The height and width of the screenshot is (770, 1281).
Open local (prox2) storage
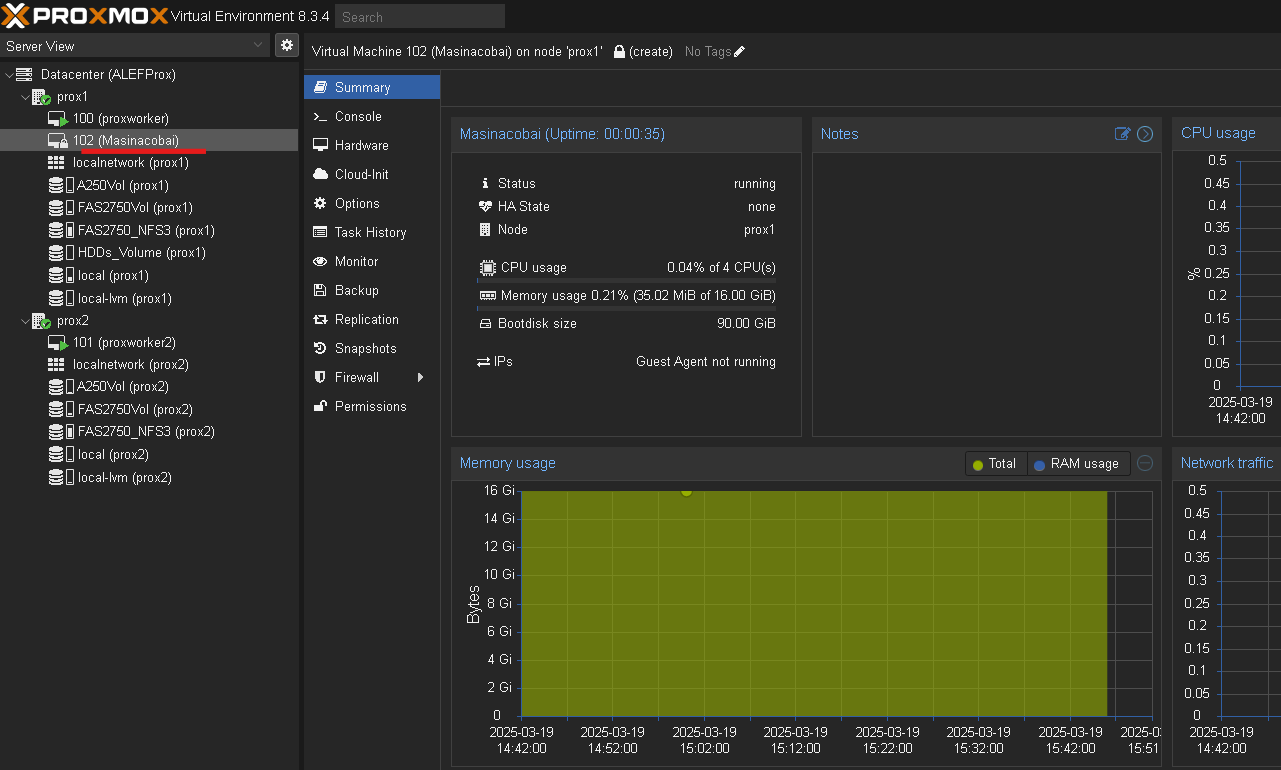(113, 454)
